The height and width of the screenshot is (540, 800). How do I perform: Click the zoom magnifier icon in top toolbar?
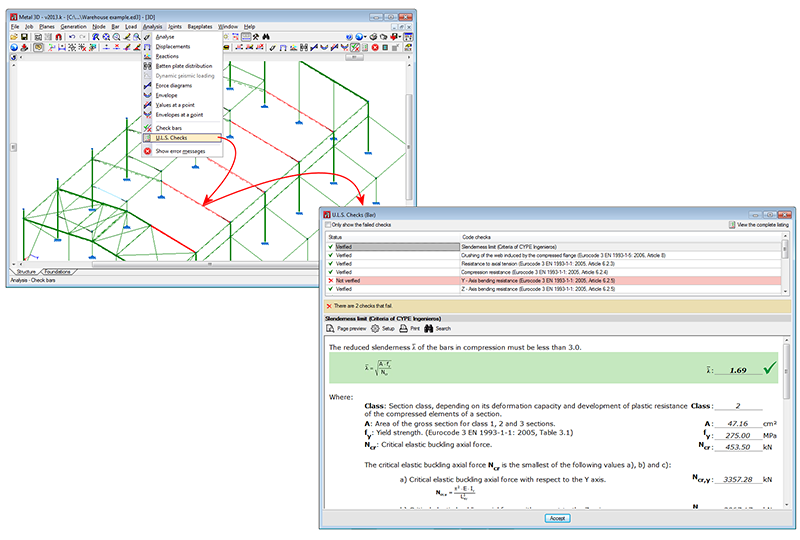[x=117, y=37]
